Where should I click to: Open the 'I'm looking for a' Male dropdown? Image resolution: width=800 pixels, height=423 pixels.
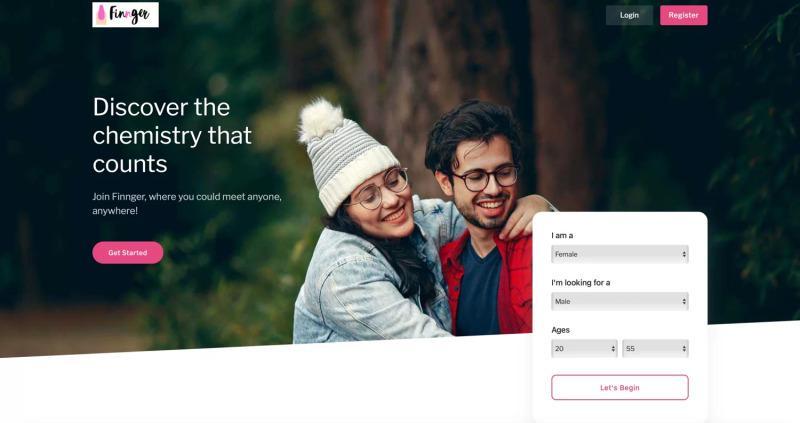click(620, 302)
